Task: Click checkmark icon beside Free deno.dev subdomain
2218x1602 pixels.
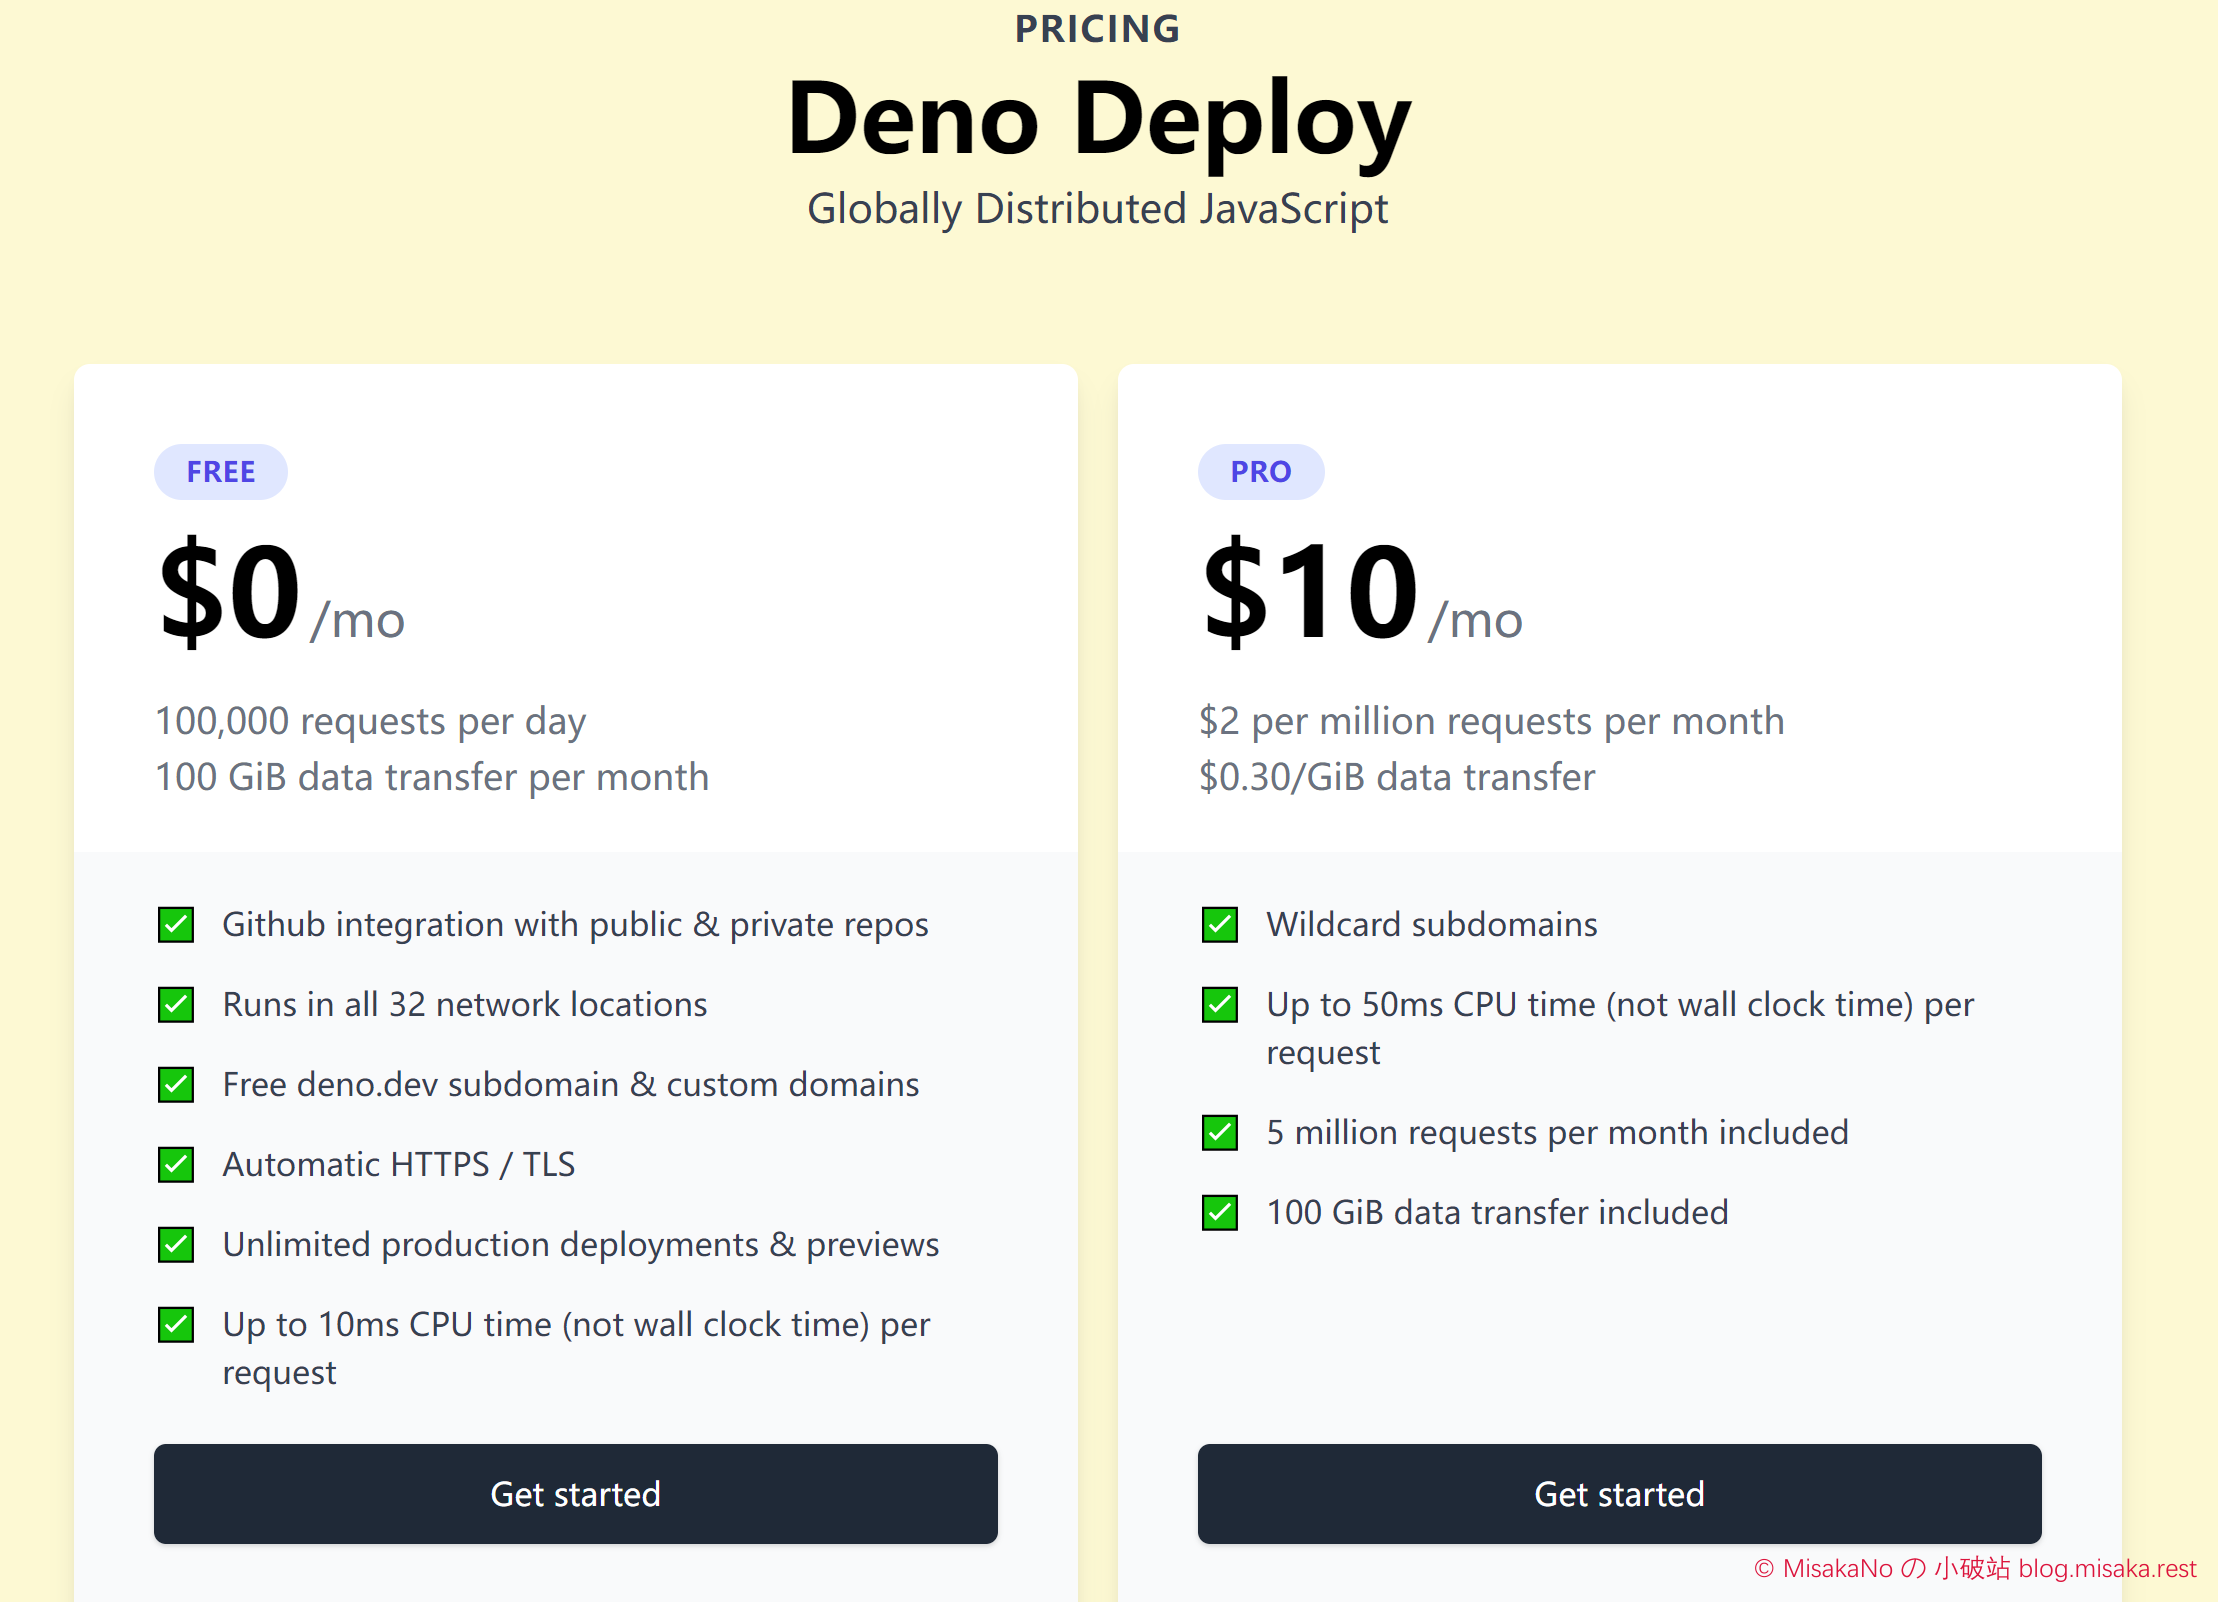Action: pyautogui.click(x=176, y=1084)
